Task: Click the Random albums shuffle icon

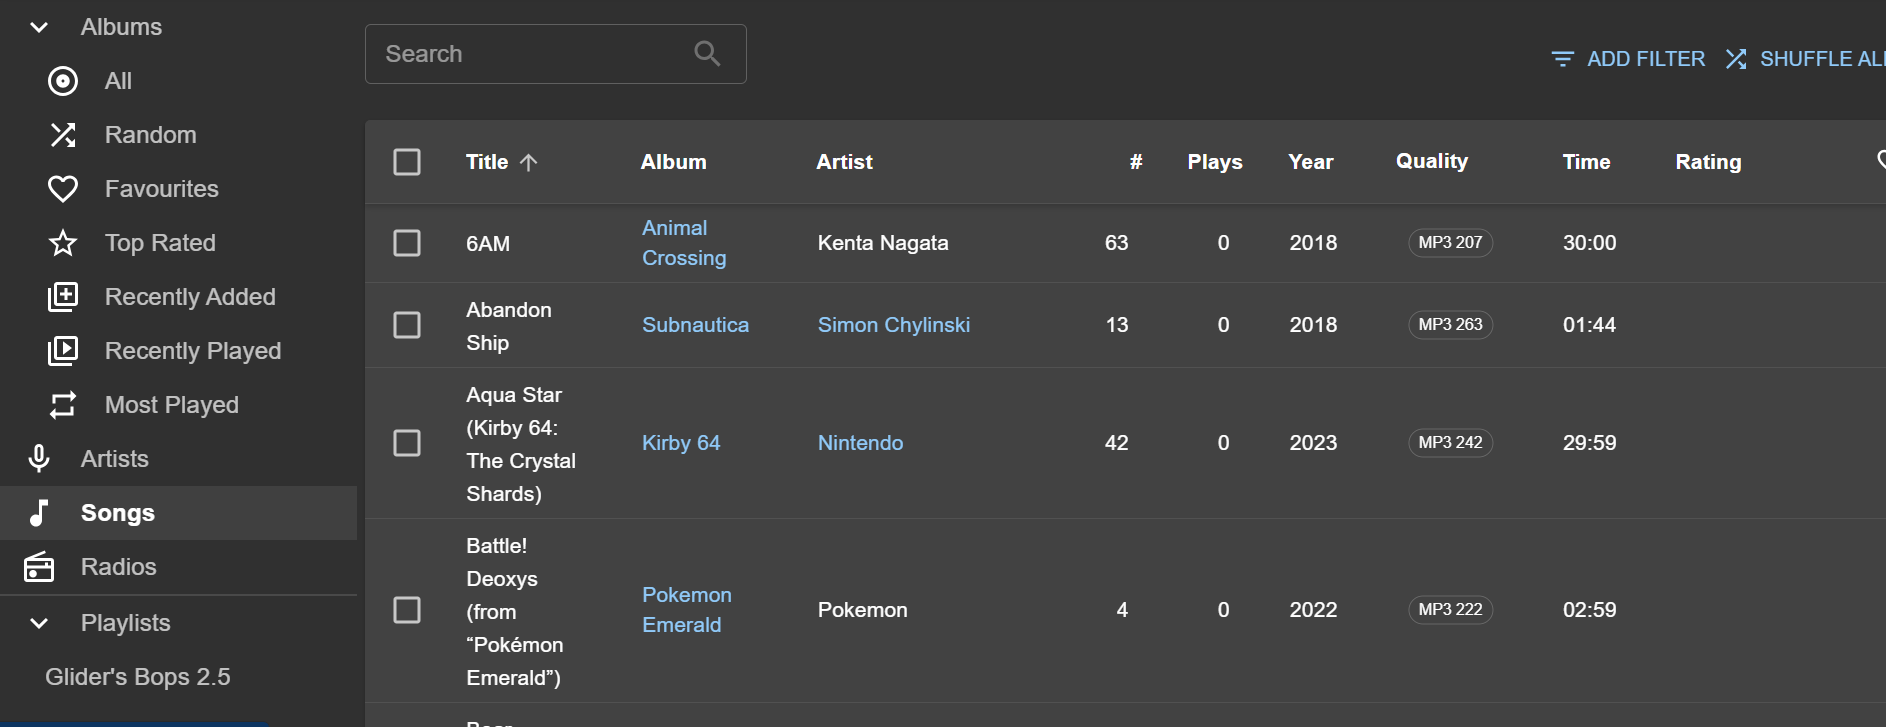Action: point(63,135)
